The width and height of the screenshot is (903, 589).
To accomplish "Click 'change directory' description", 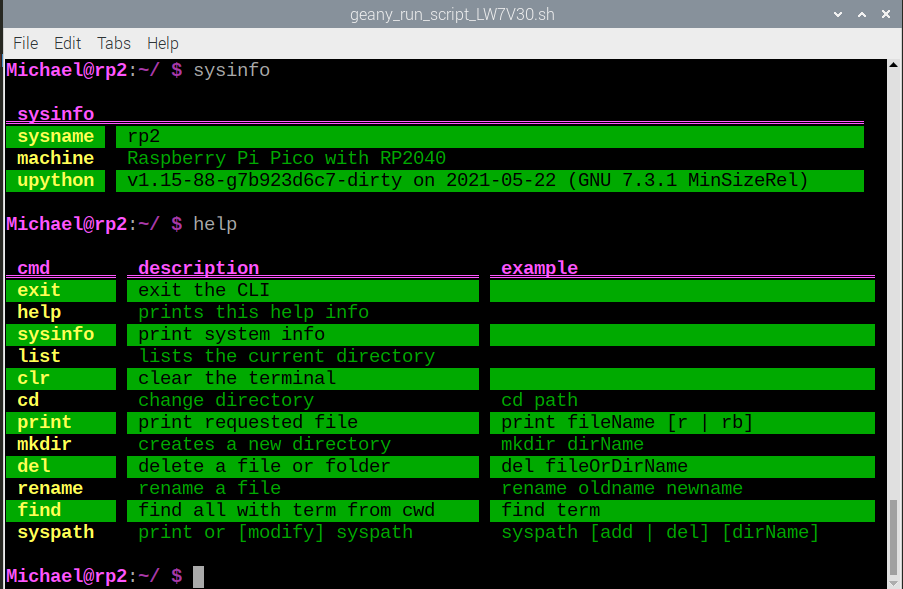I will click(226, 400).
